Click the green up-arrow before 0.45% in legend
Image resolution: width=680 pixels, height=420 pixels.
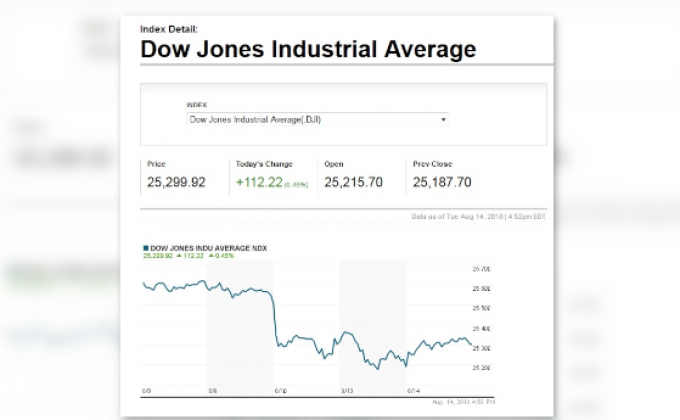tap(210, 256)
